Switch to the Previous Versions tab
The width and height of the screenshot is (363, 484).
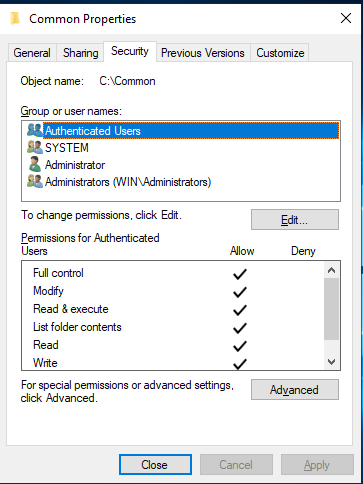pyautogui.click(x=203, y=53)
